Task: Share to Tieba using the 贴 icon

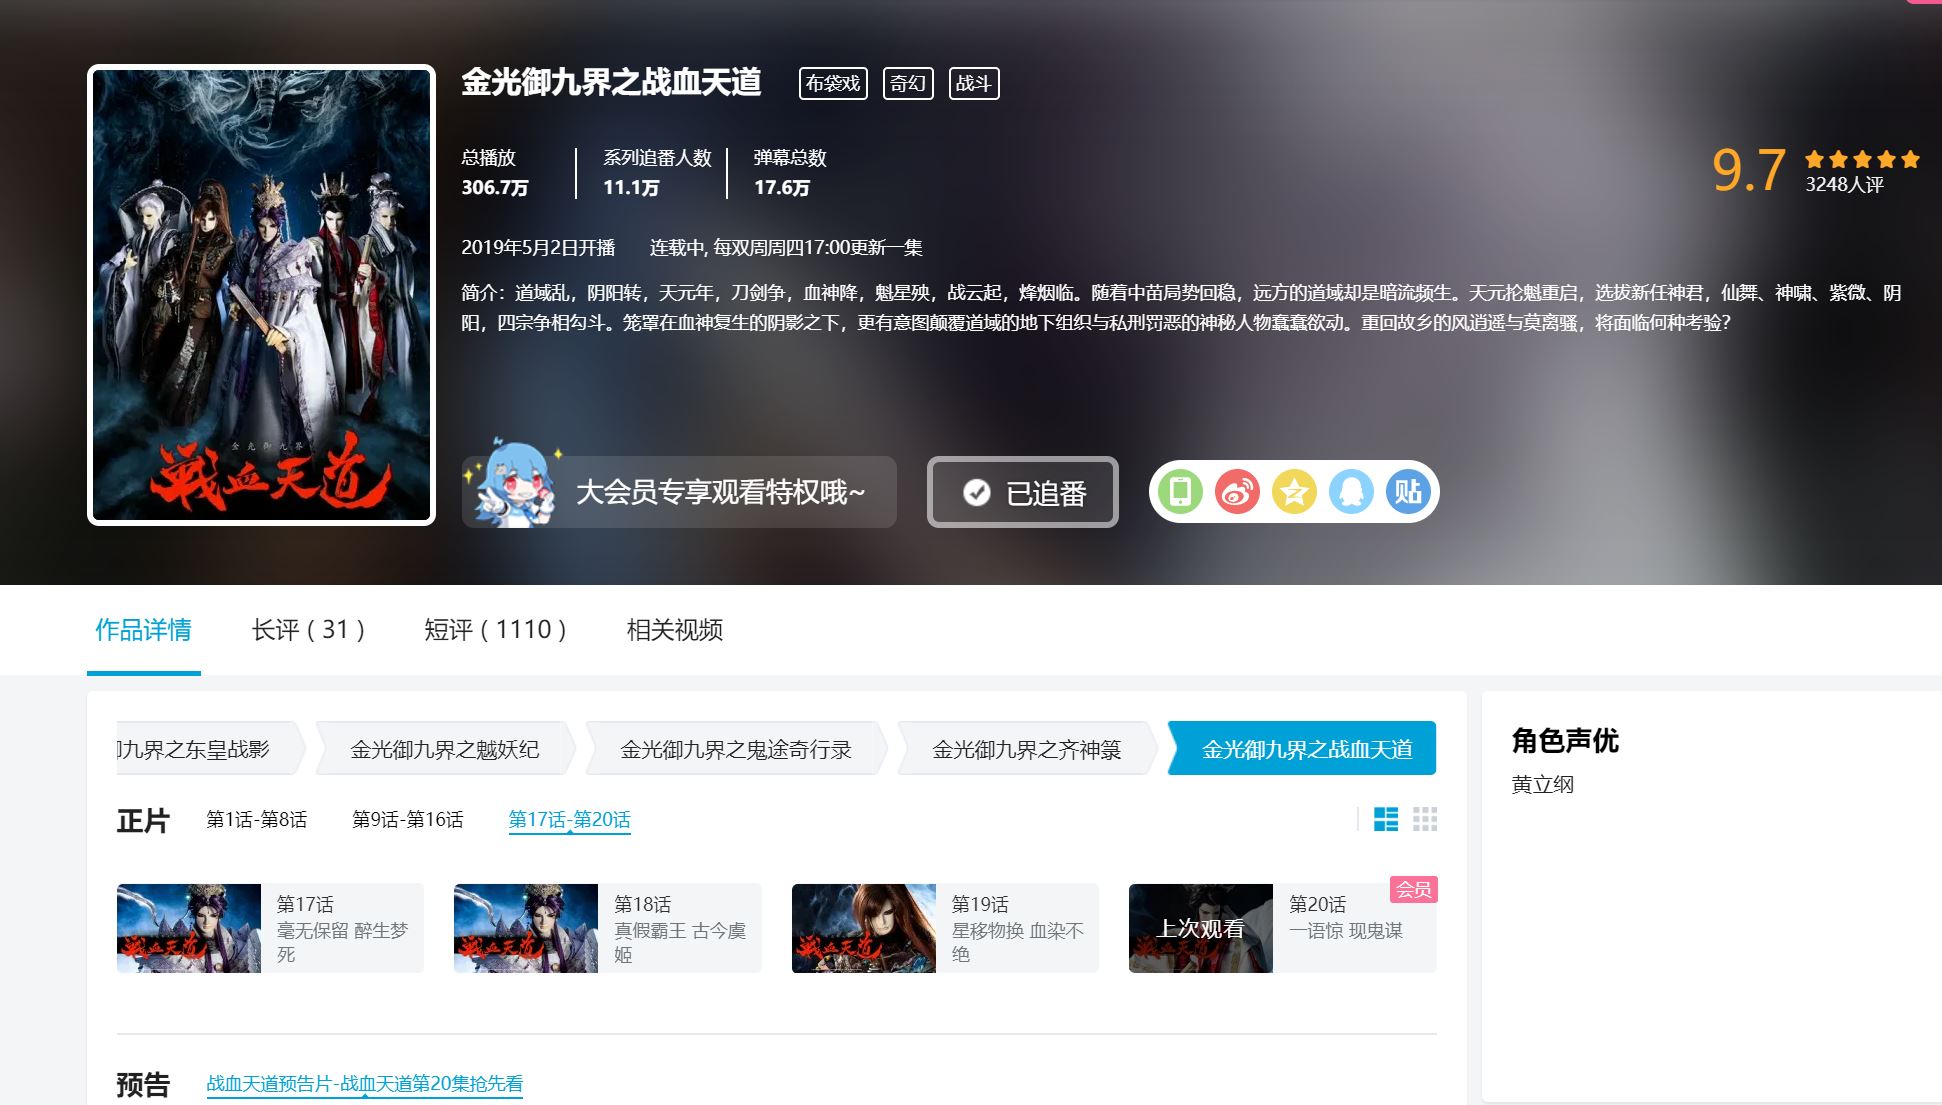Action: pos(1408,492)
